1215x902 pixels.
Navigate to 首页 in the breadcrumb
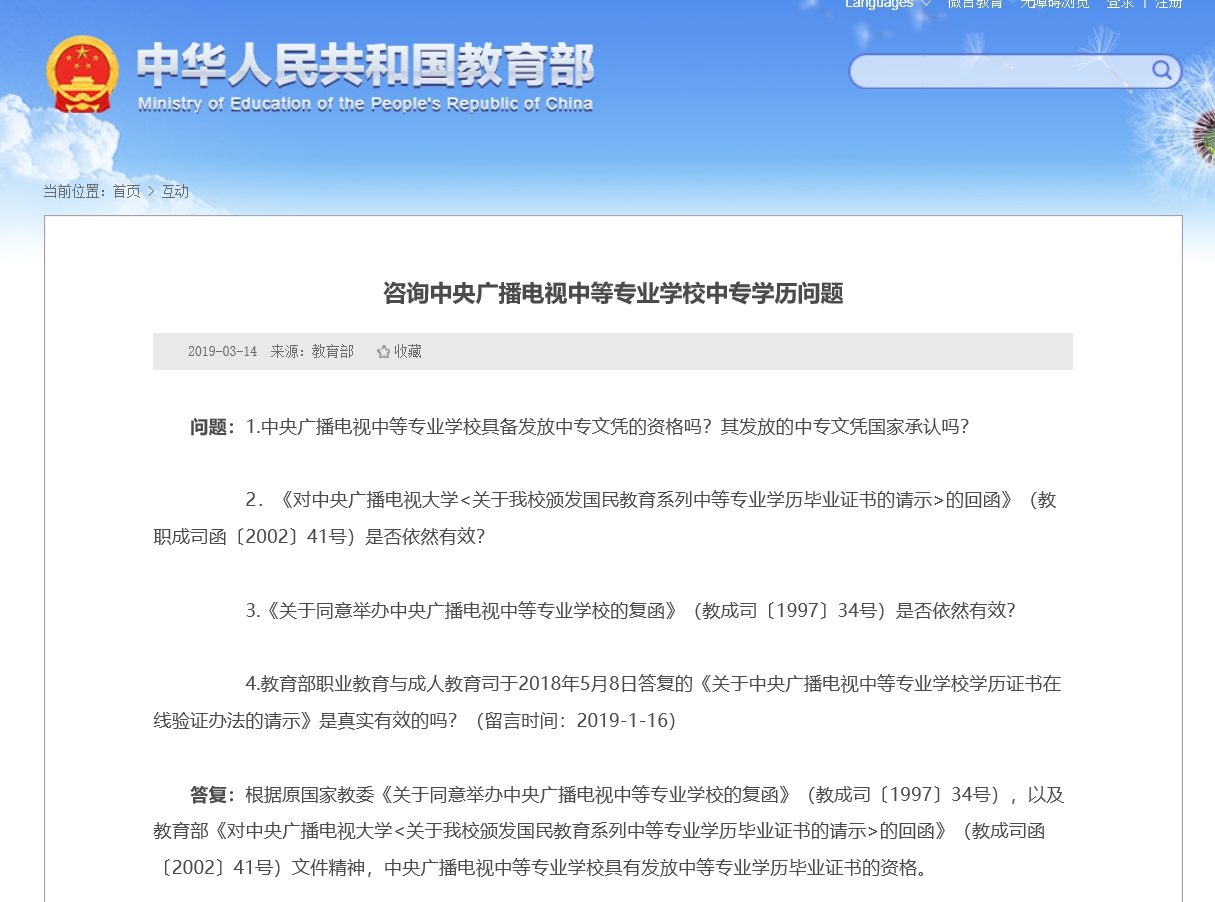[x=125, y=192]
